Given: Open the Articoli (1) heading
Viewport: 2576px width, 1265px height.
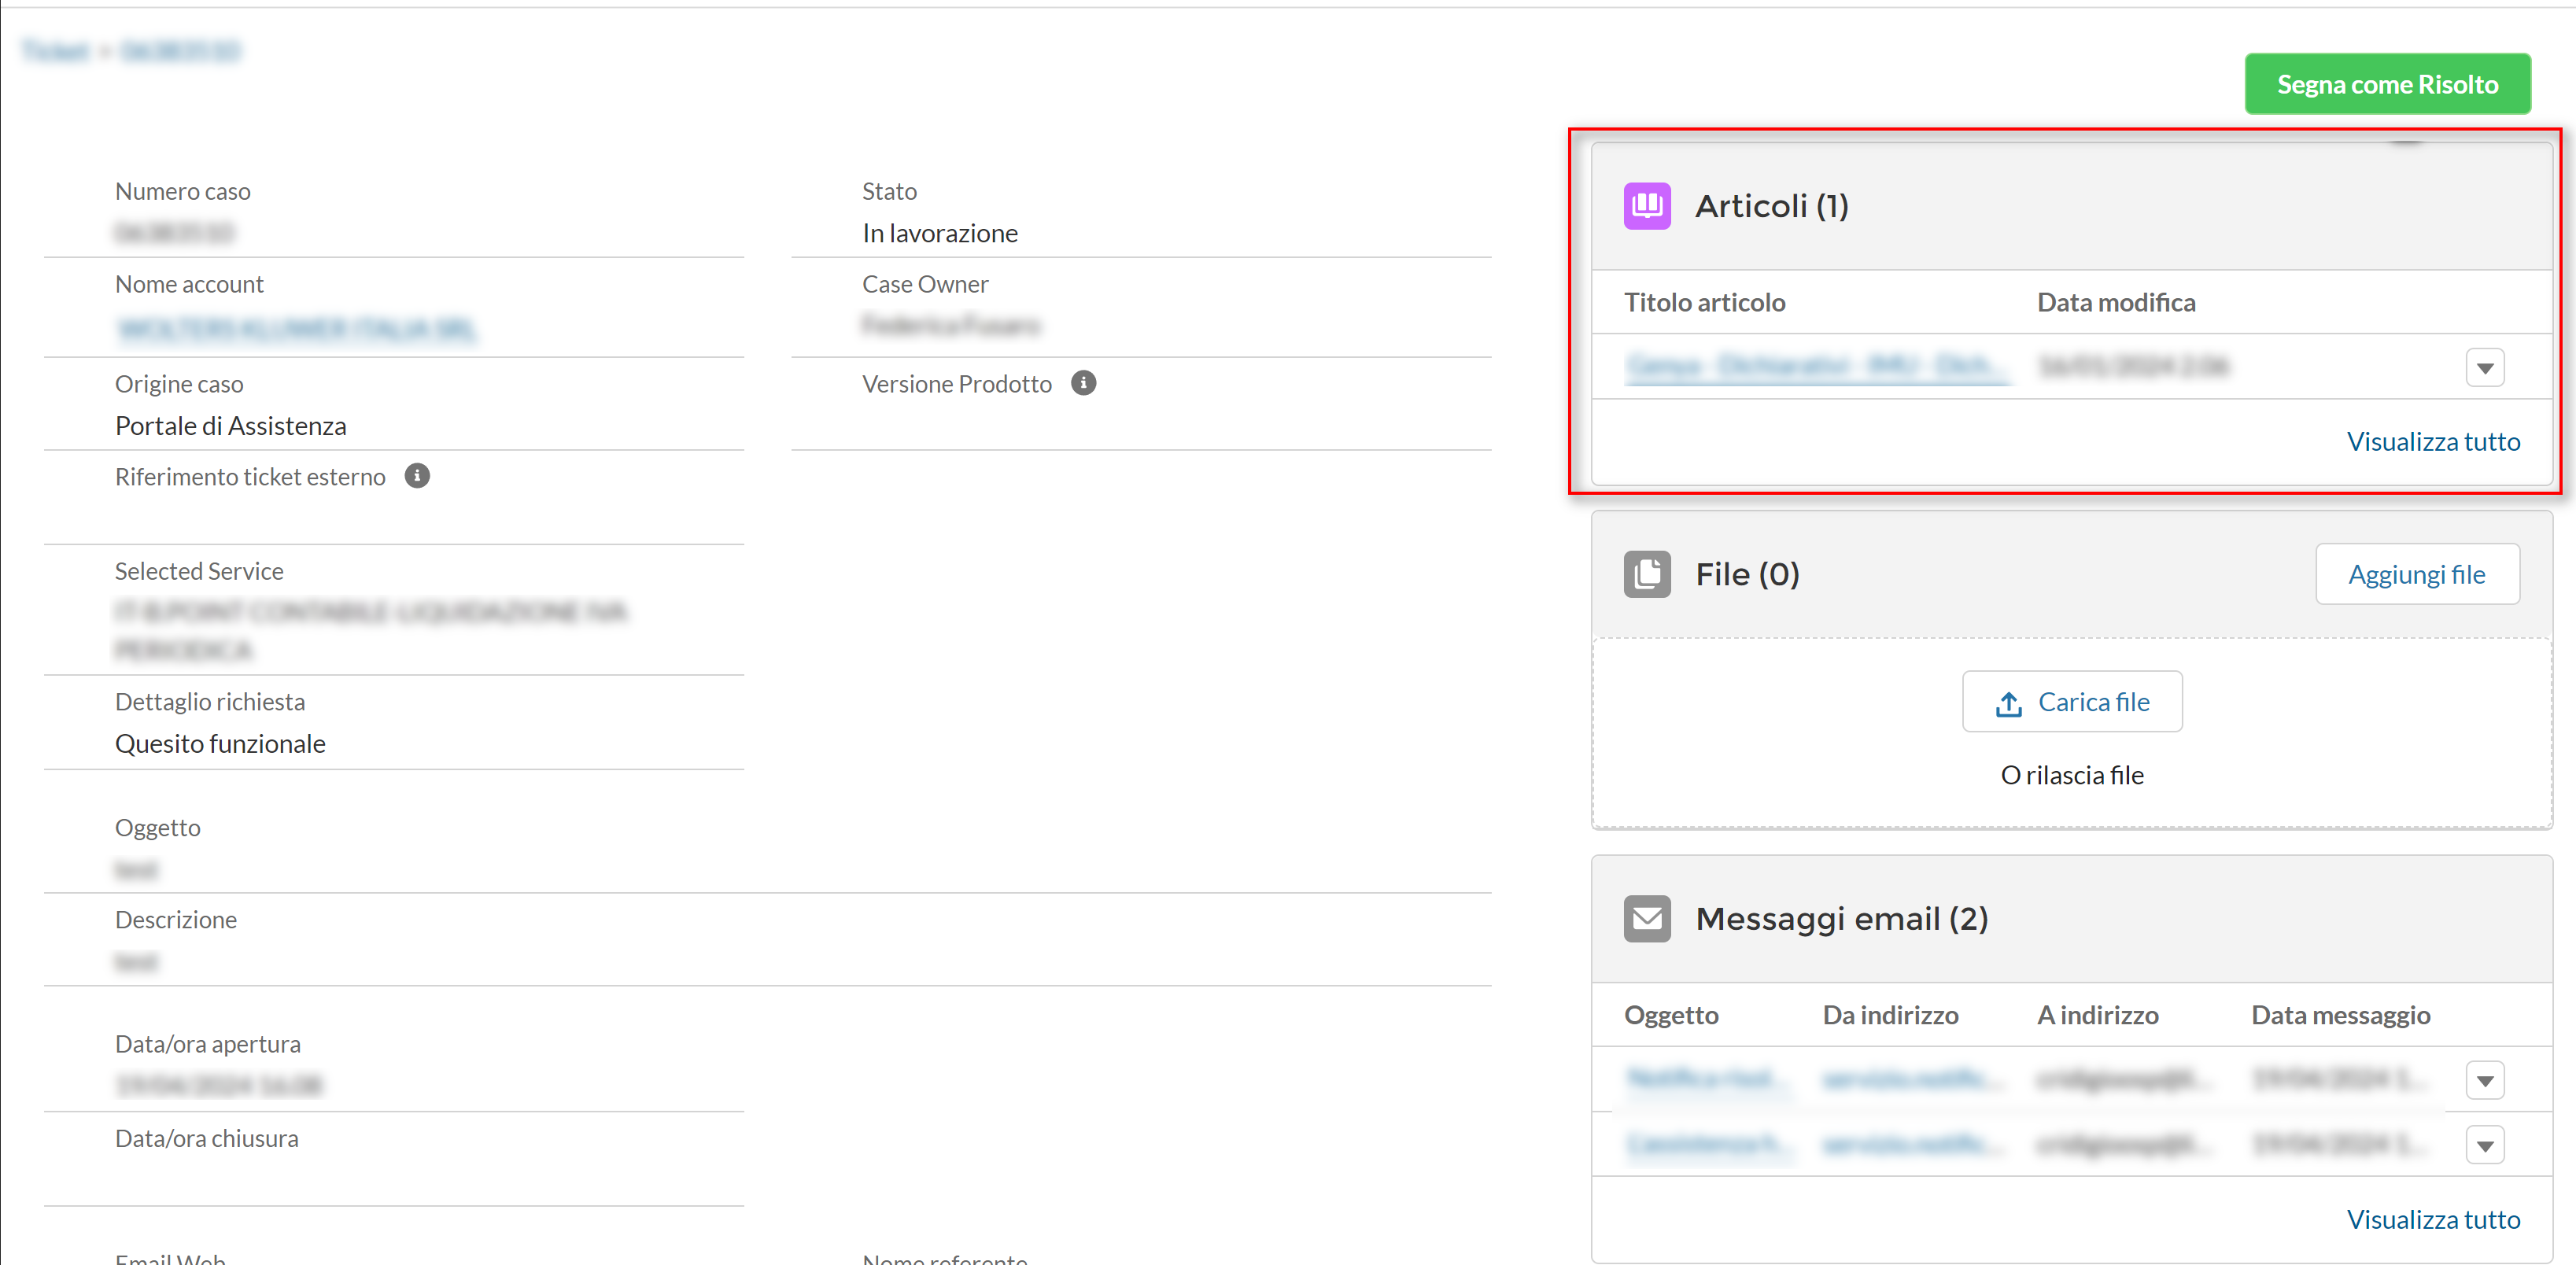Looking at the screenshot, I should click(1771, 206).
